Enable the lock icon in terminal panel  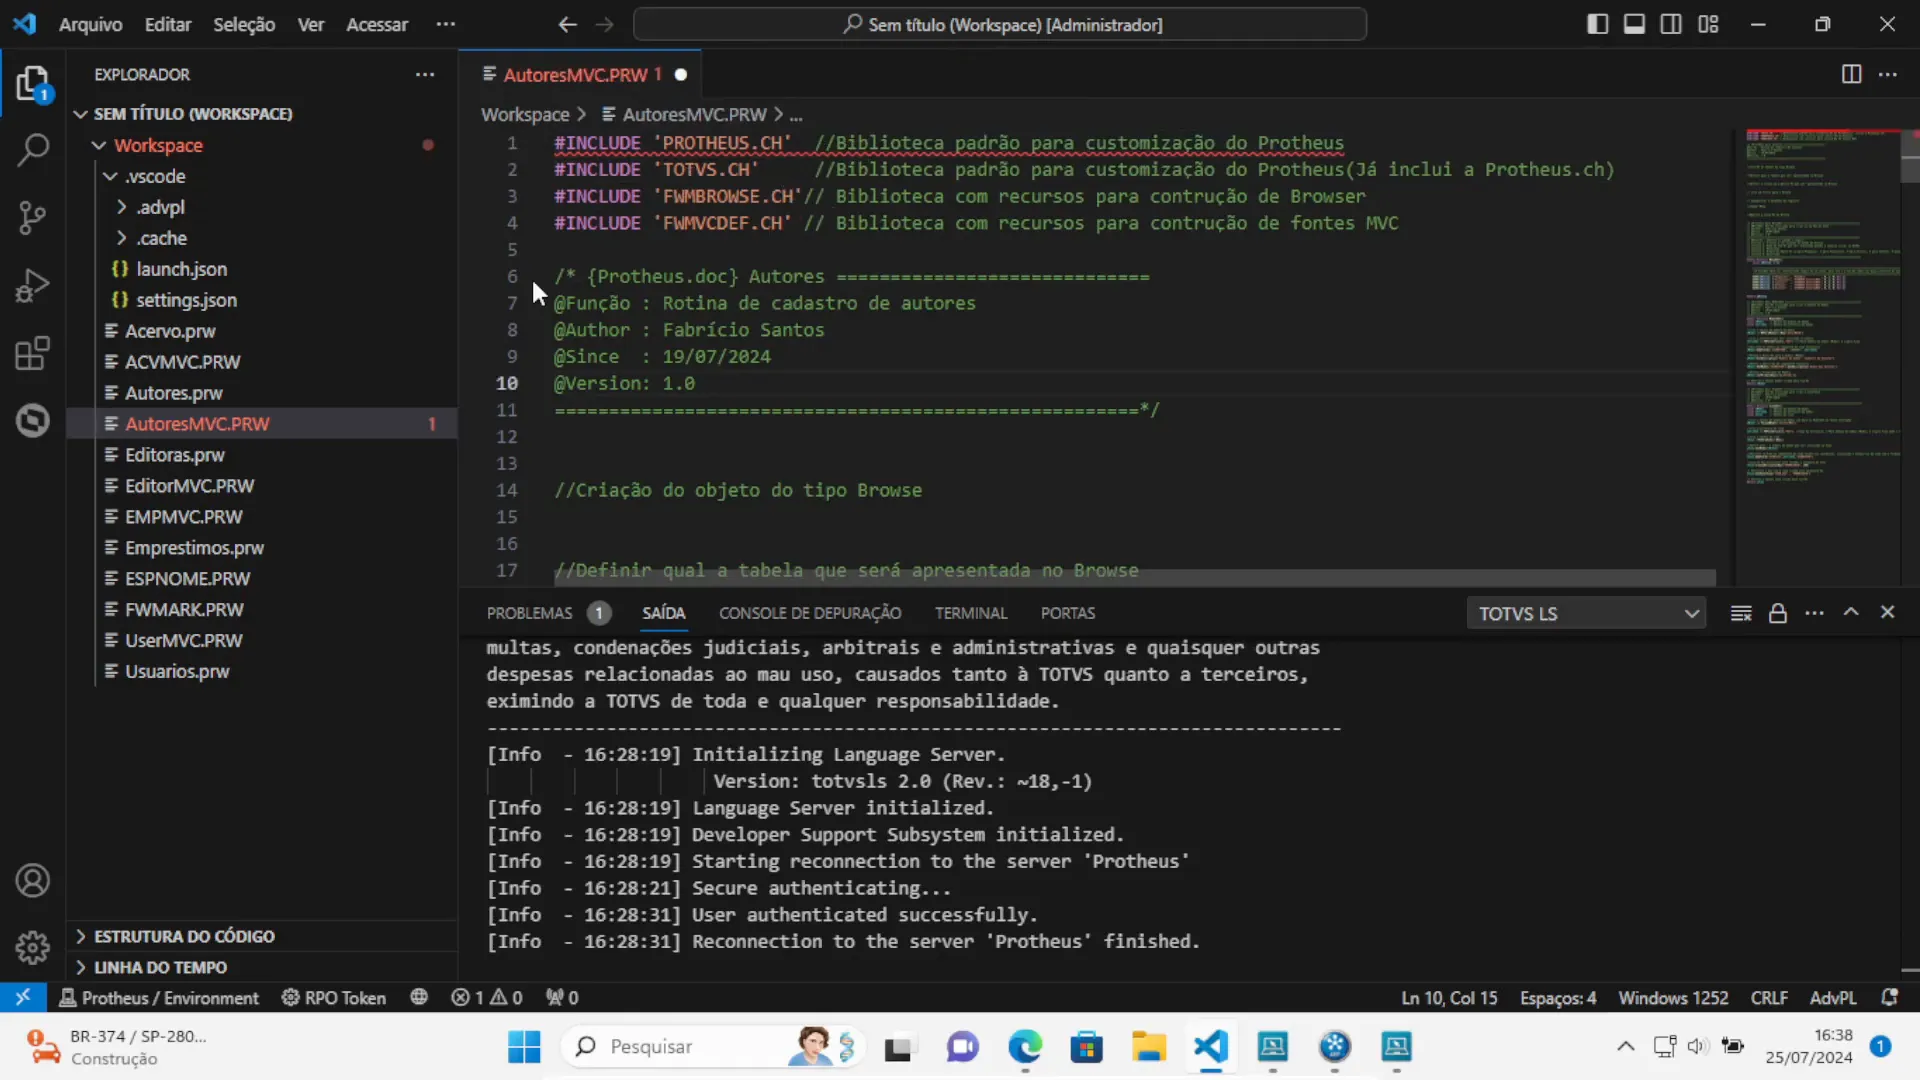point(1779,613)
